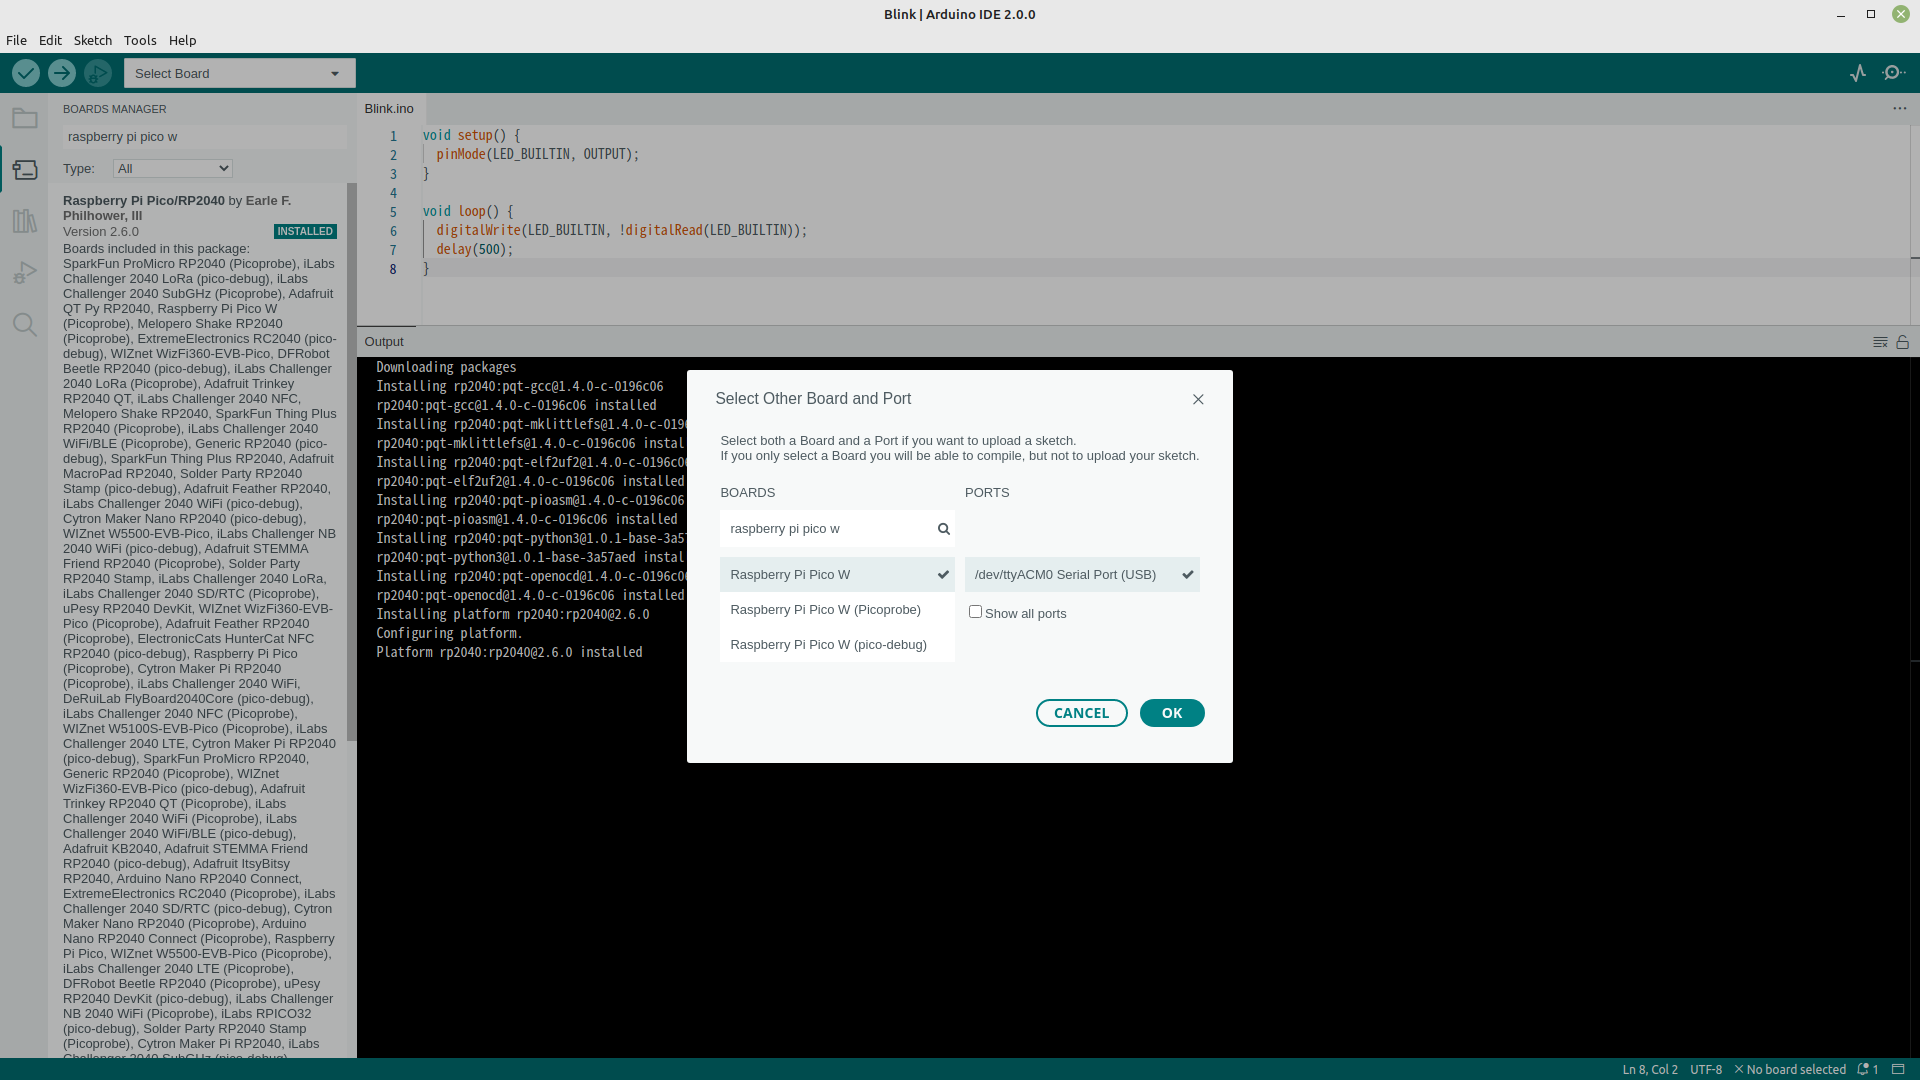Select /dev/ttyACM0 Serial Port (USB)

1082,575
